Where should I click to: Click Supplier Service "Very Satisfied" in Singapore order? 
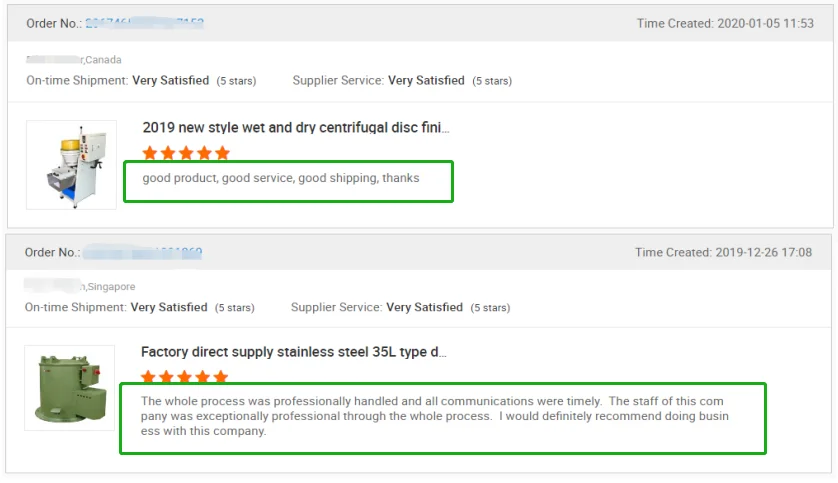pos(424,307)
